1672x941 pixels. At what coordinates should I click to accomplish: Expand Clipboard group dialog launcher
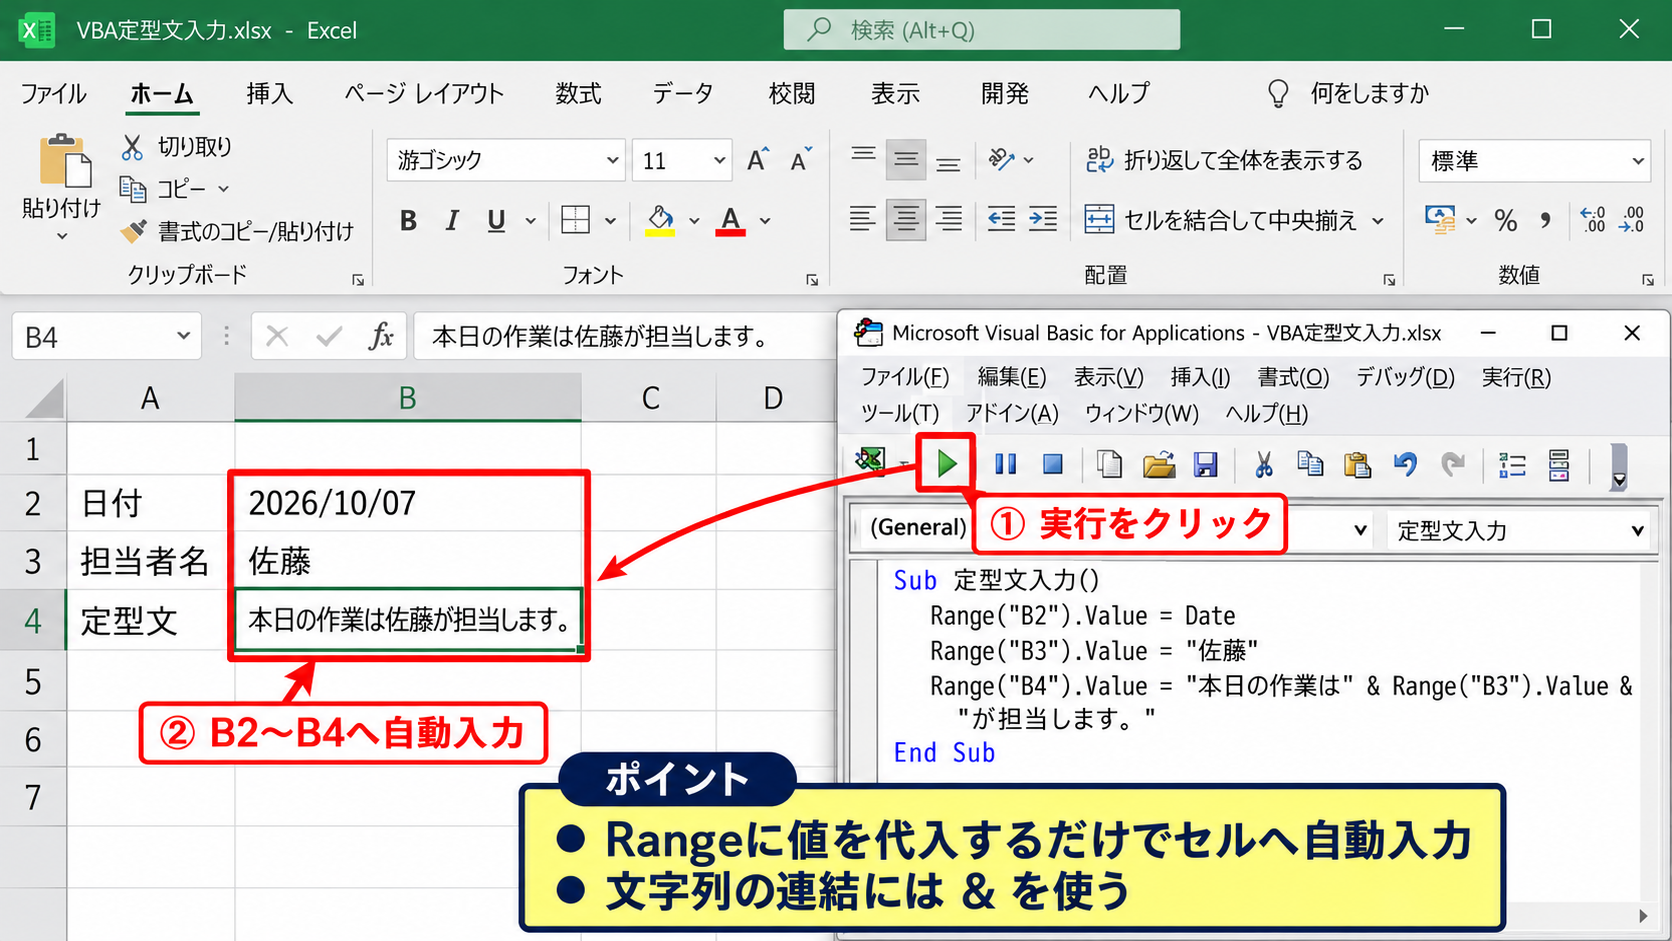[x=358, y=281]
